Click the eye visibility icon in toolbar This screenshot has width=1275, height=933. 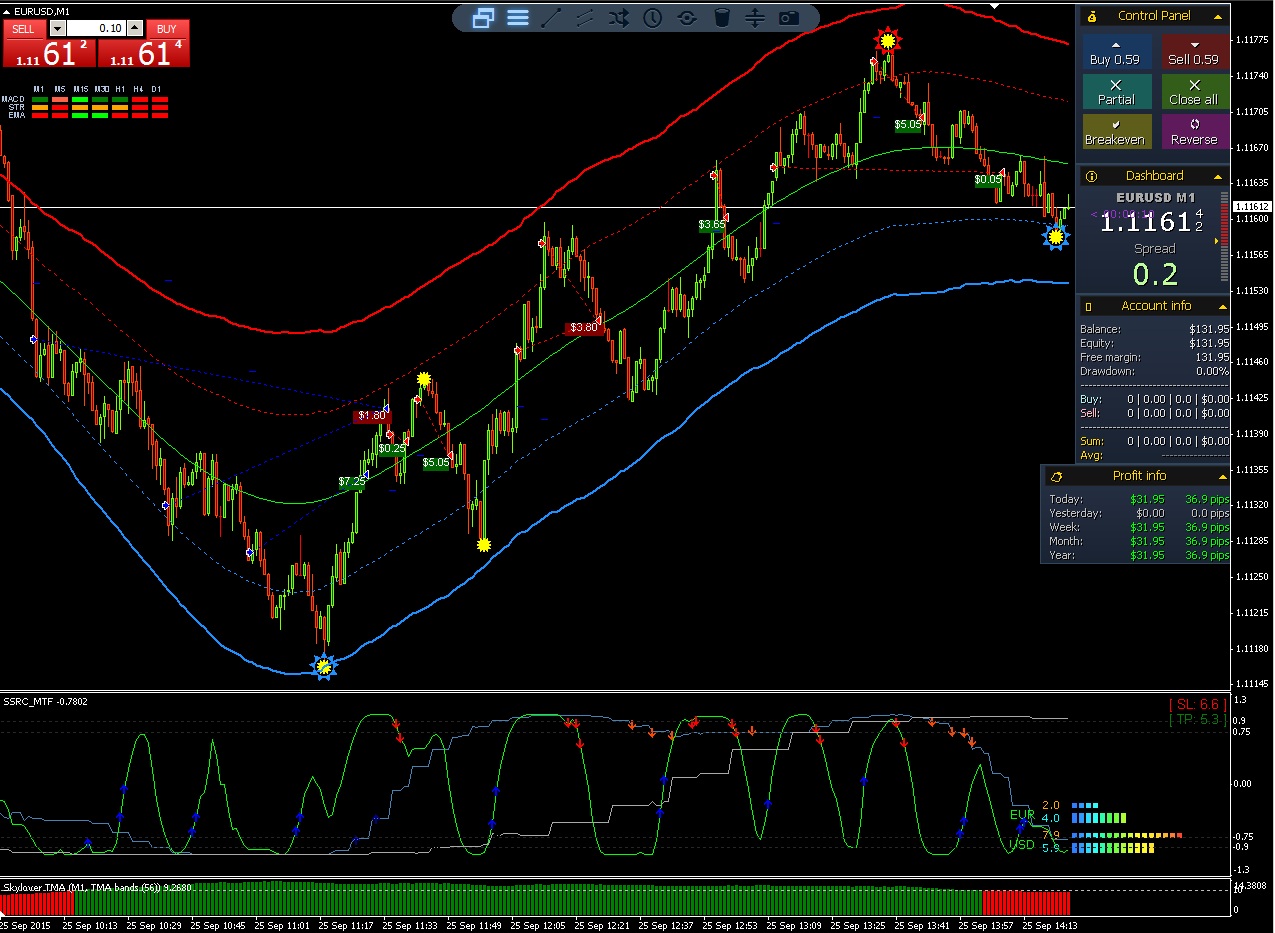[x=687, y=17]
